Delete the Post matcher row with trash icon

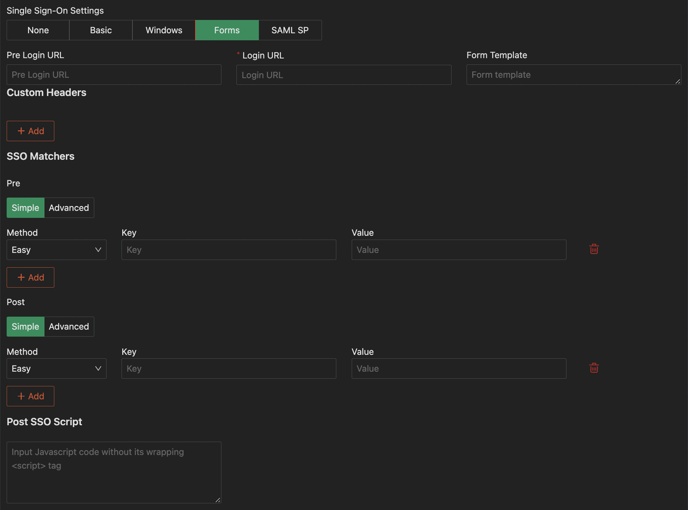[594, 368]
